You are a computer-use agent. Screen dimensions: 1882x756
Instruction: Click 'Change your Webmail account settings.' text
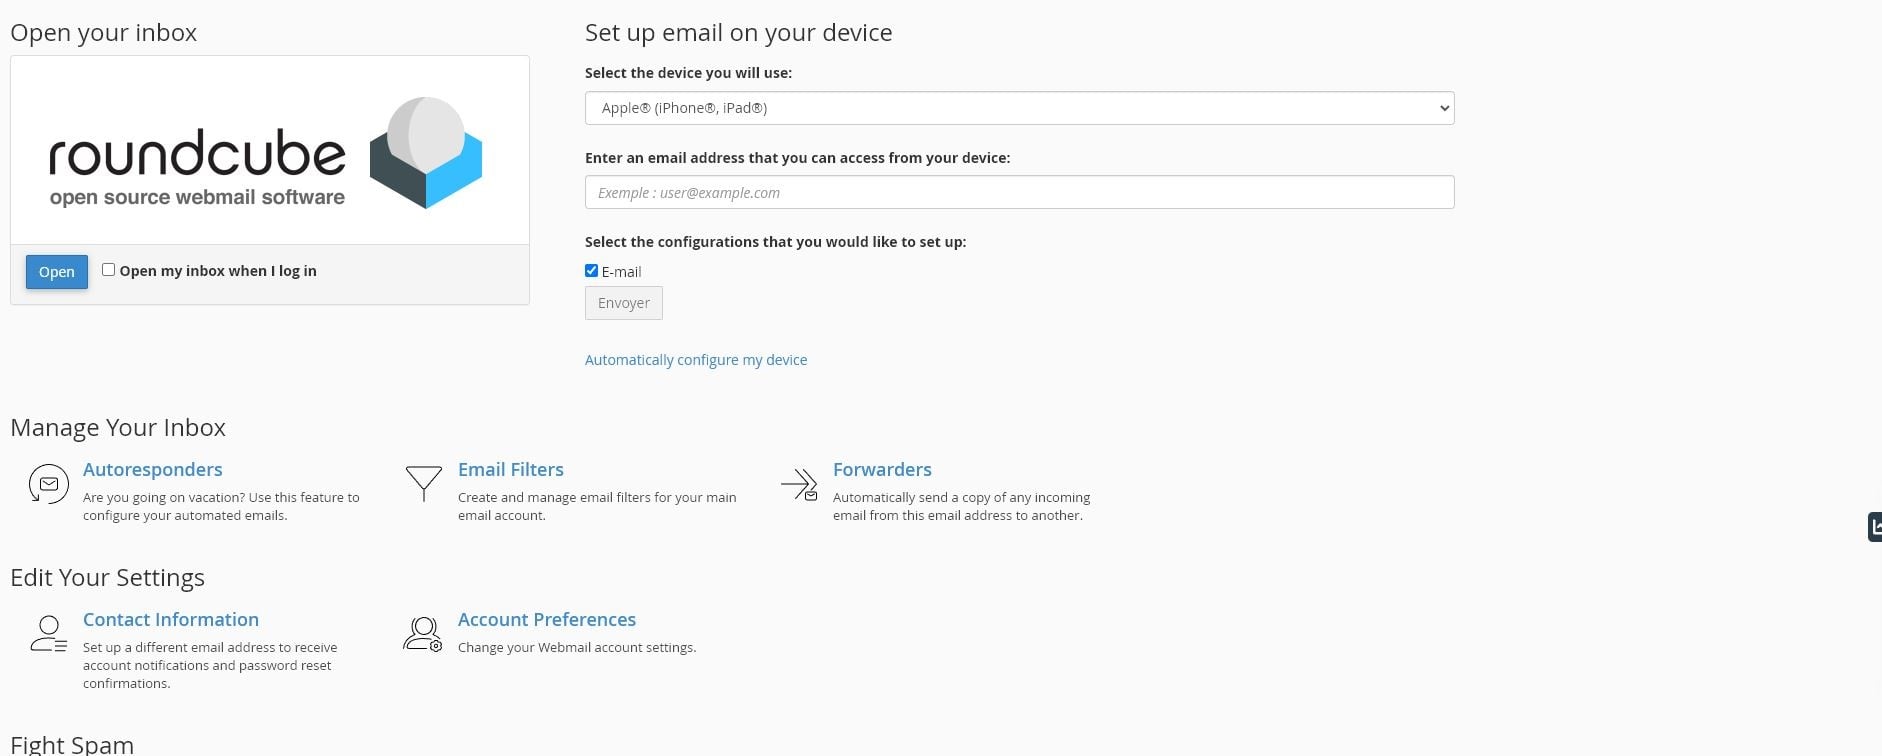(x=577, y=647)
